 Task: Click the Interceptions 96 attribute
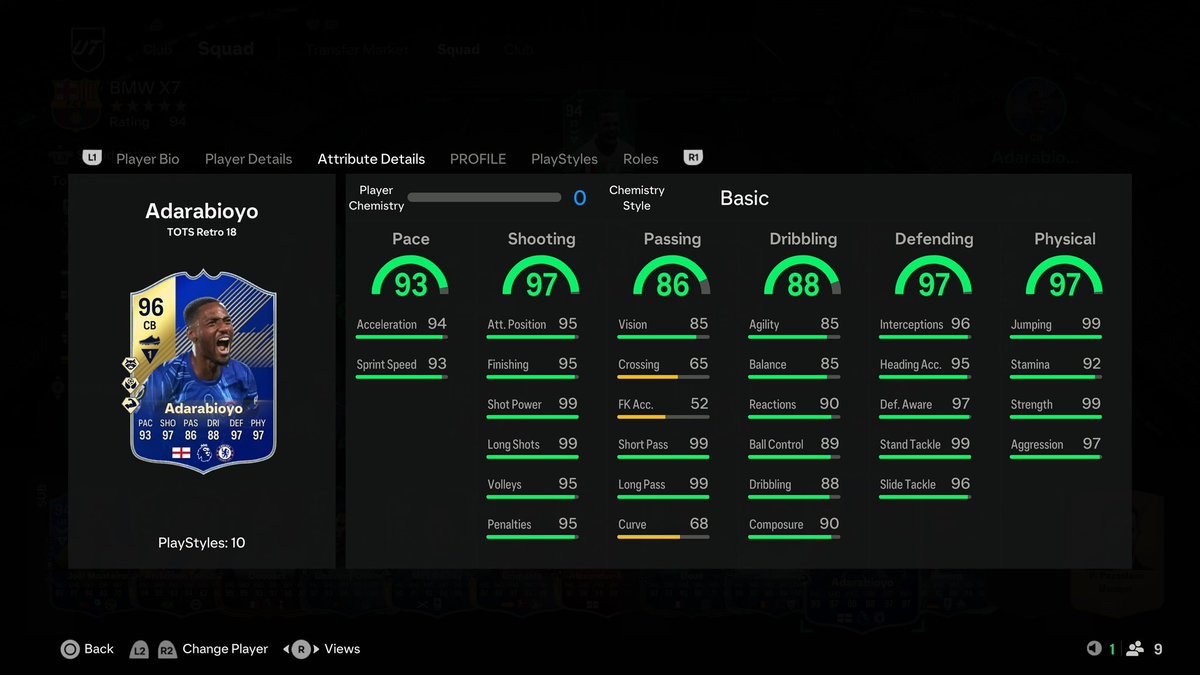[x=925, y=326]
